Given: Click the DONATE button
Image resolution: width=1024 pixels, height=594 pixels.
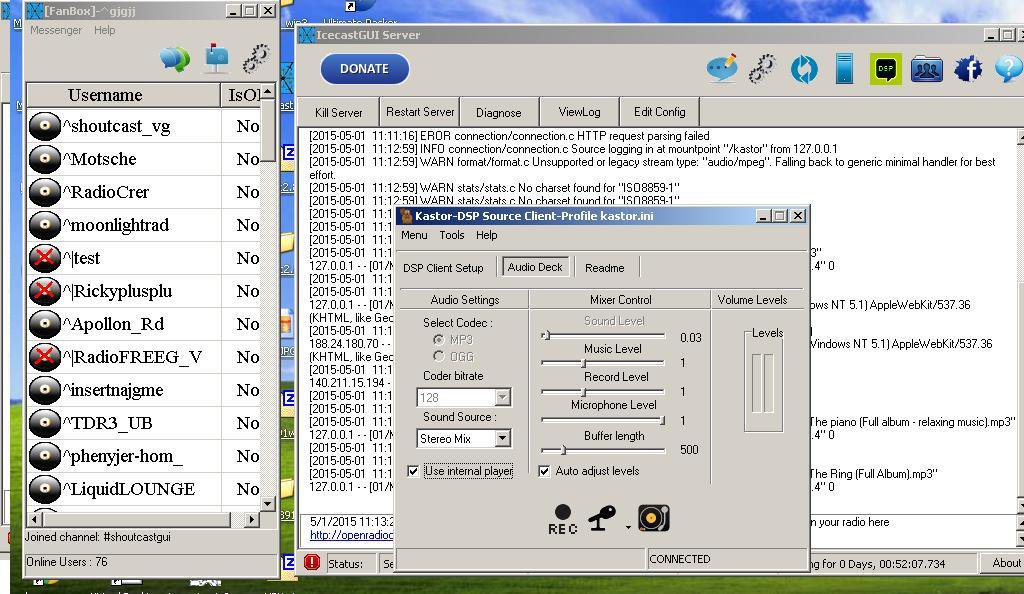Looking at the screenshot, I should click(x=363, y=69).
